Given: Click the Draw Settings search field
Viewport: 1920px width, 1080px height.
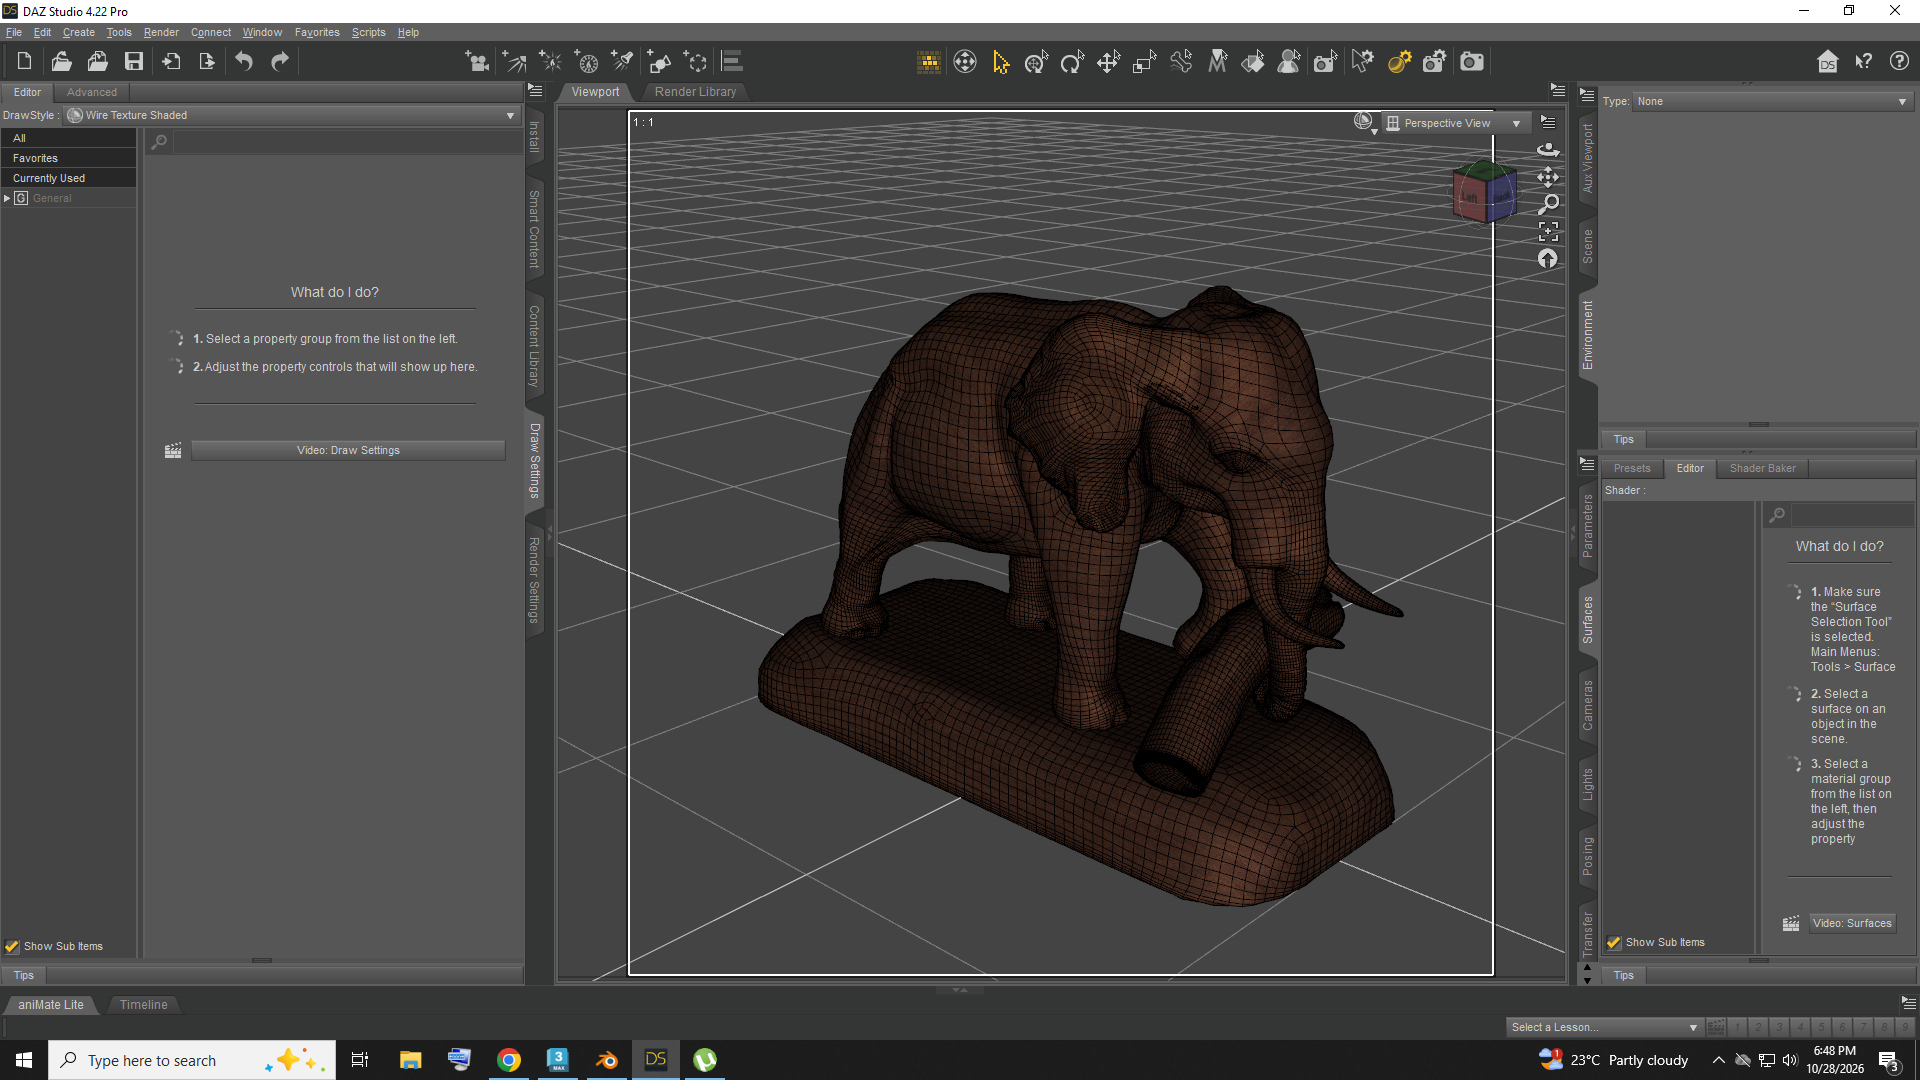Looking at the screenshot, I should pos(346,142).
